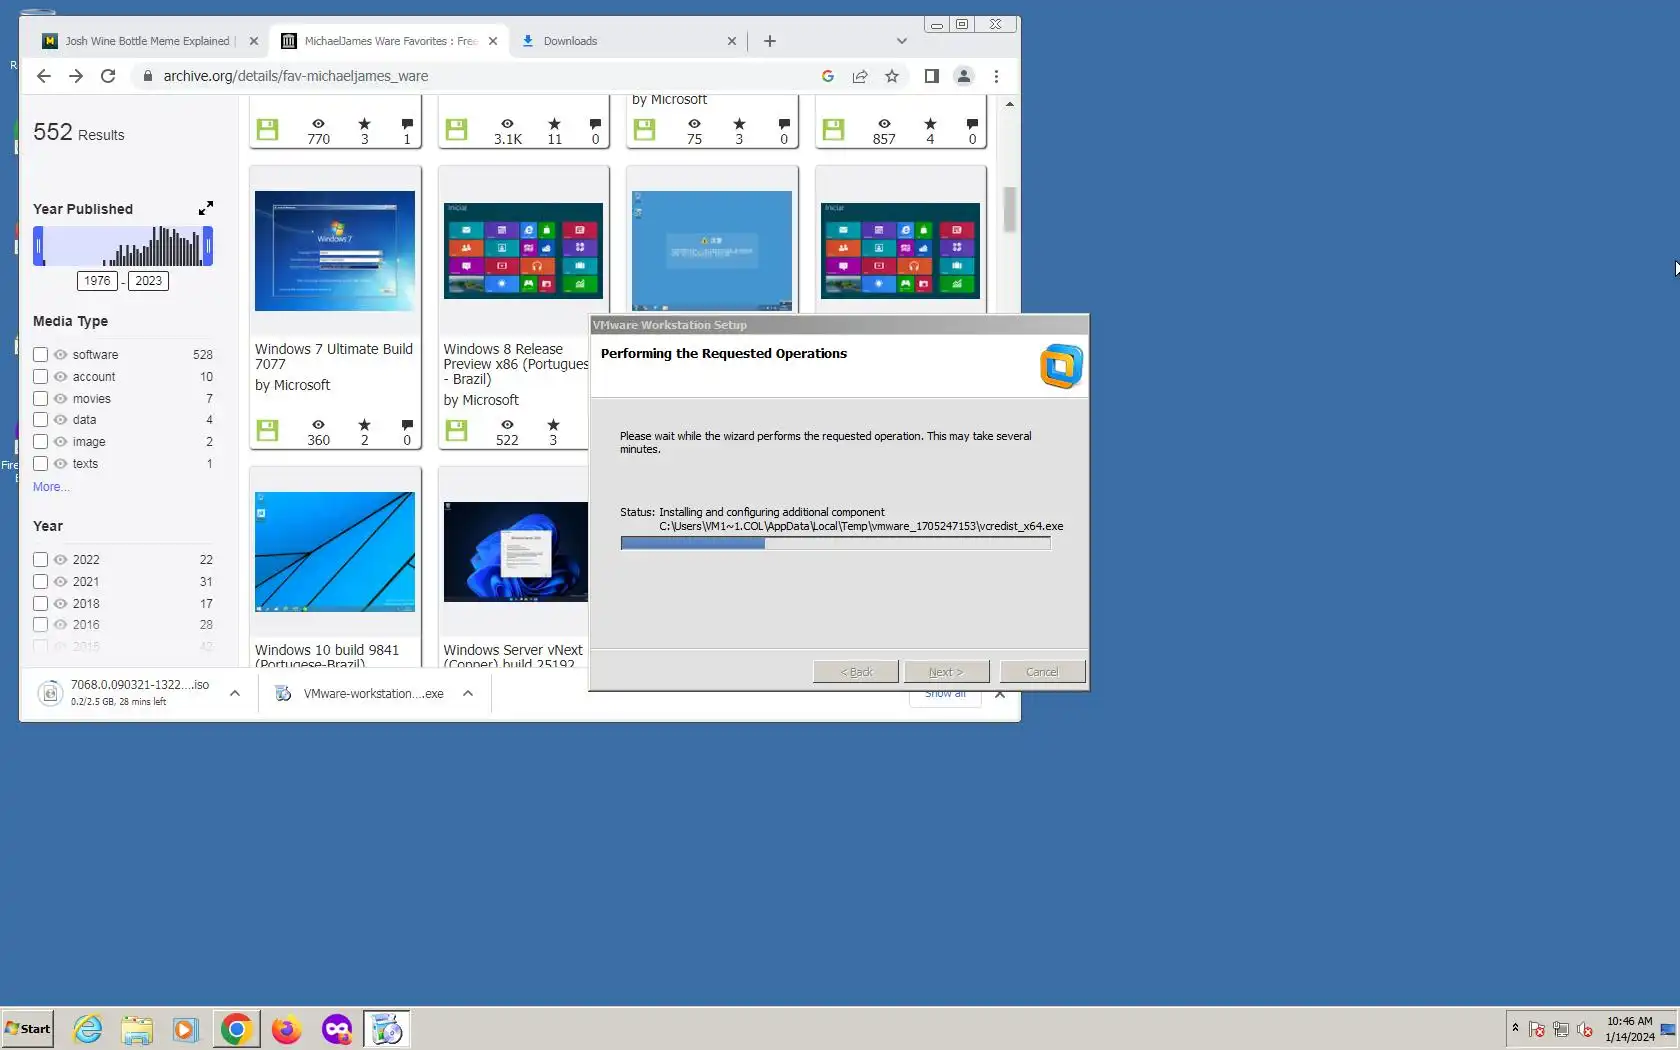1680x1050 pixels.
Task: Close the Josh Wine Bottle Meme tab
Action: coord(254,41)
